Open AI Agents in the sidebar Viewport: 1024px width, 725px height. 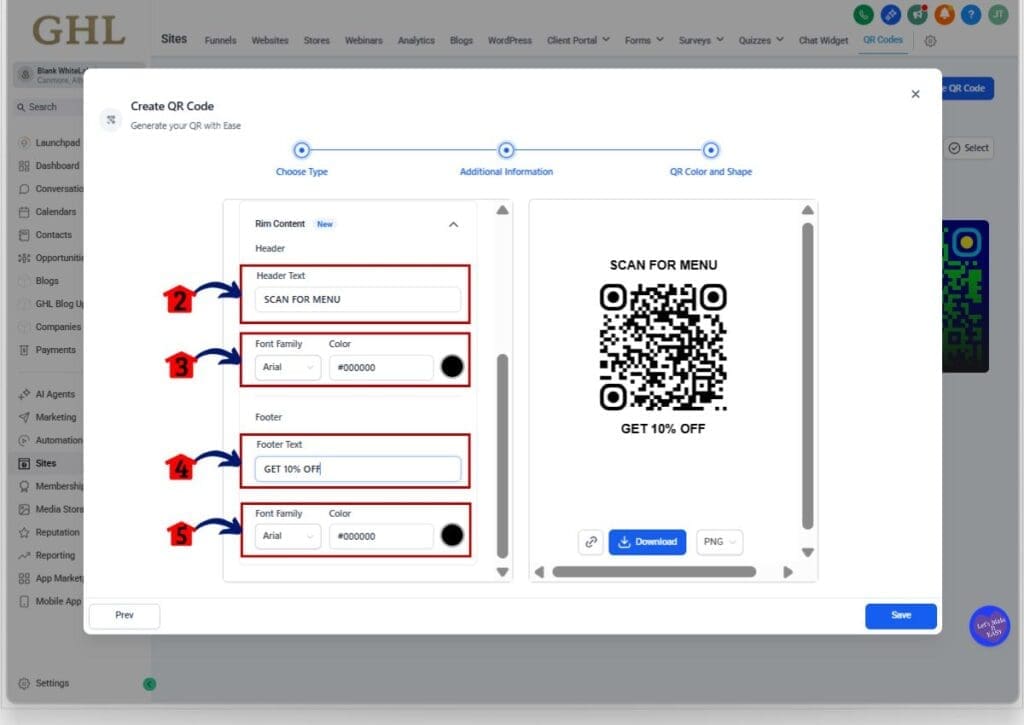47,394
